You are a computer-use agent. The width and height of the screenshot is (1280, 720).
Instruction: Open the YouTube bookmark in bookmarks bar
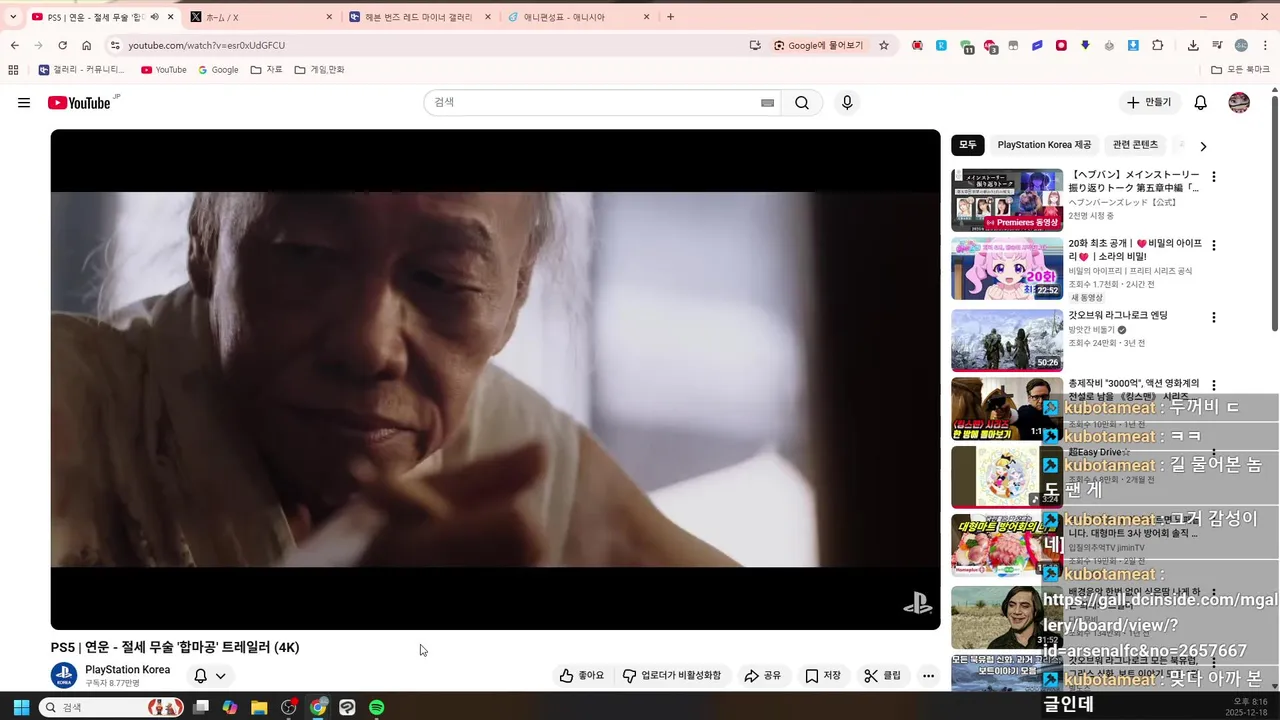coord(164,70)
